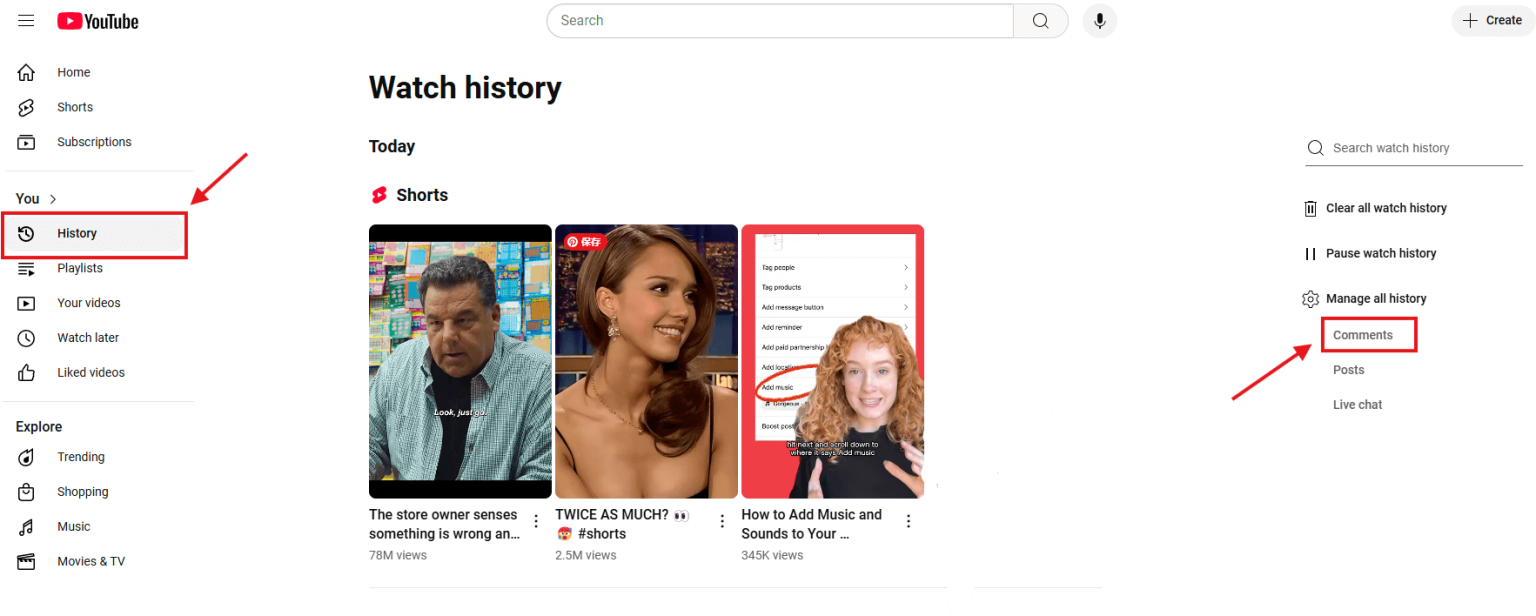Open the Shorts section from the sidebar
This screenshot has width=1536, height=616.
pyautogui.click(x=74, y=106)
